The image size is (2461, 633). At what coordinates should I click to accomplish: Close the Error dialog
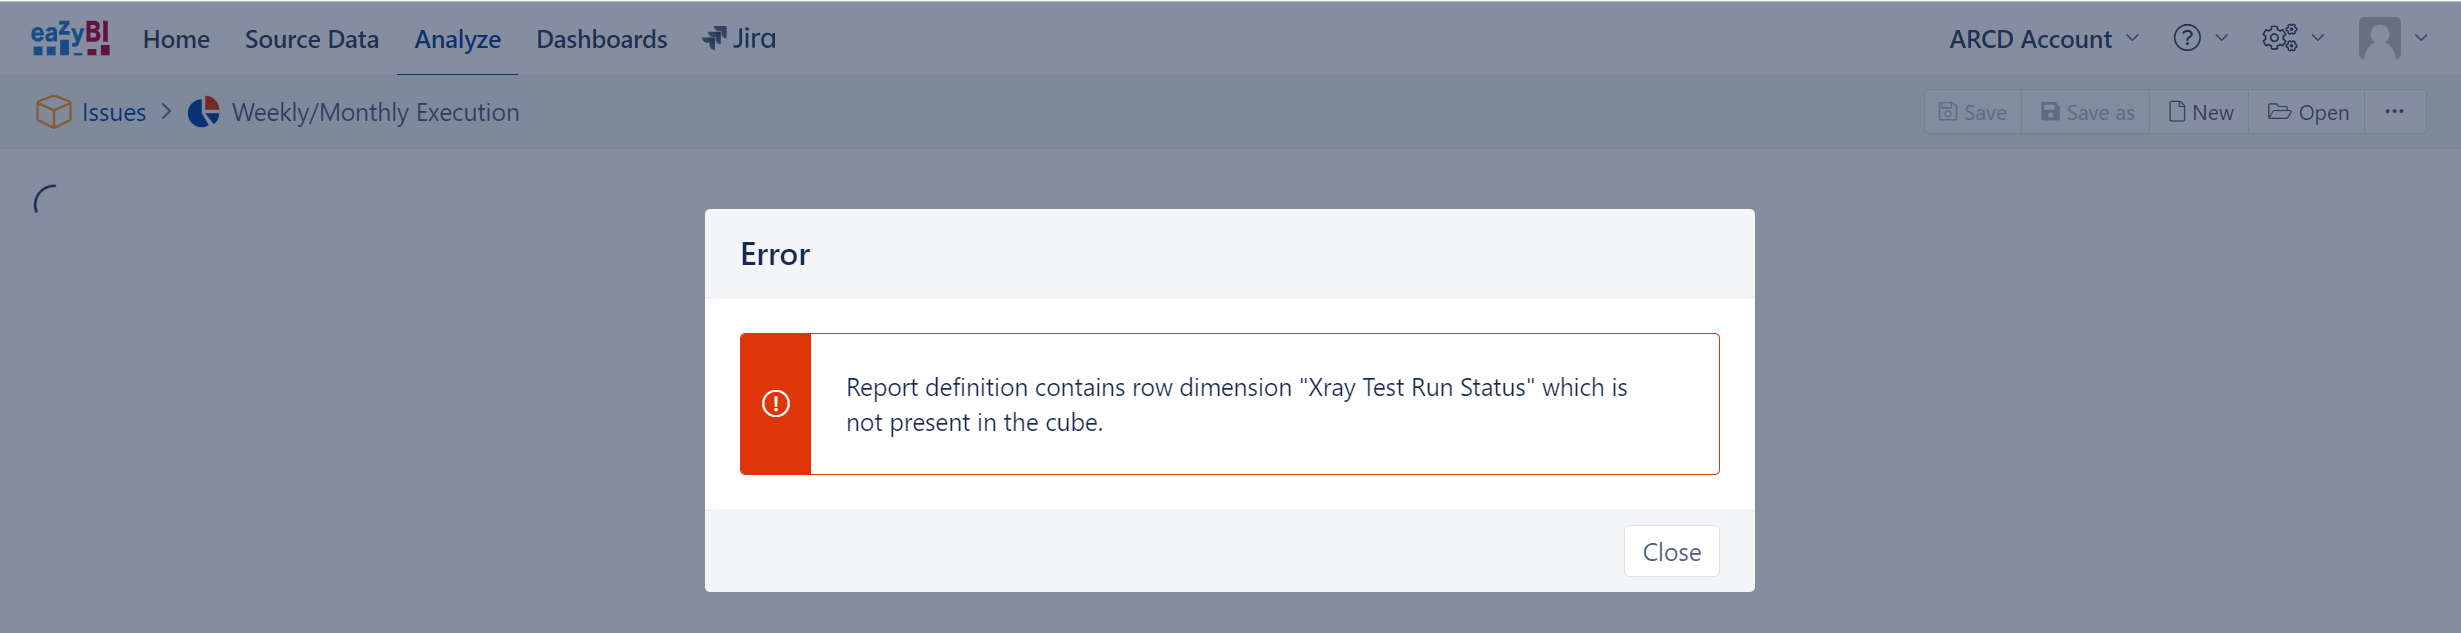click(1671, 552)
